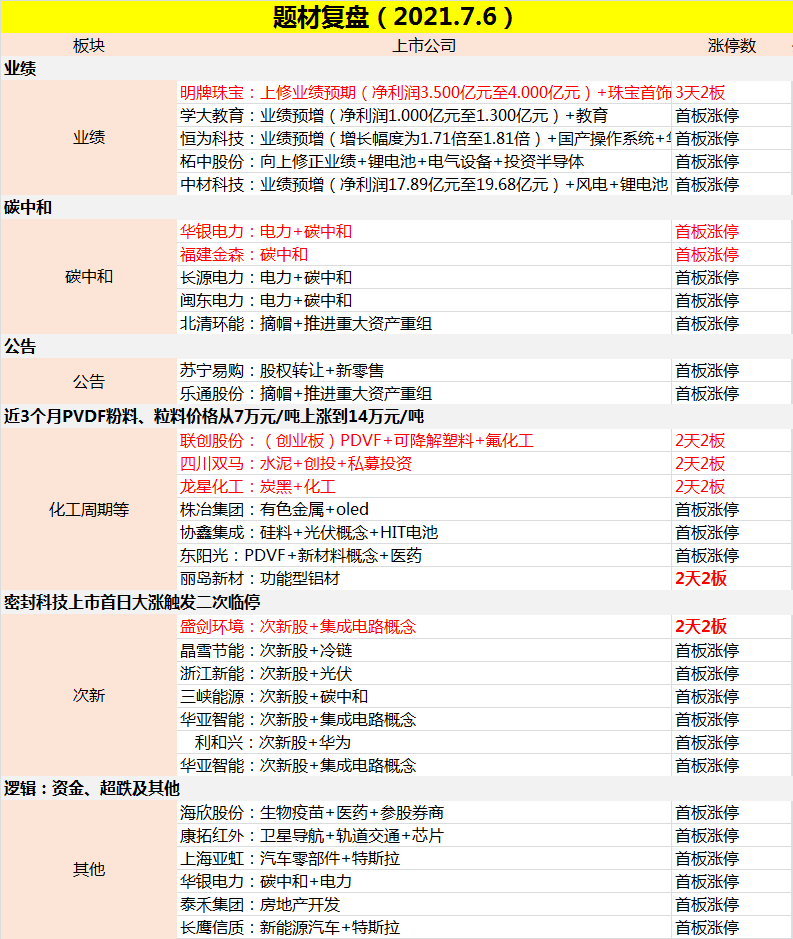Click the 北清环能 row cell

424,323
